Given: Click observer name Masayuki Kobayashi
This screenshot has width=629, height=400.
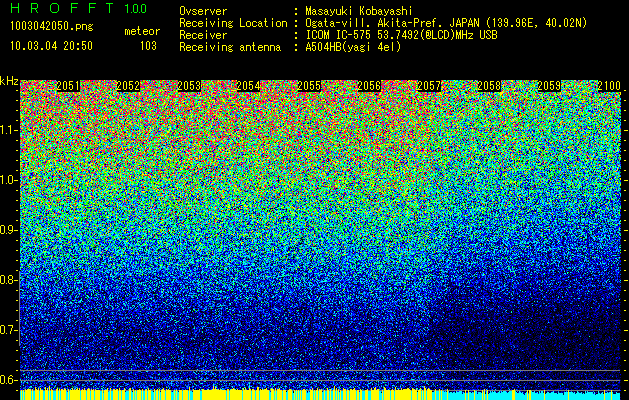Looking at the screenshot, I should click(358, 11).
